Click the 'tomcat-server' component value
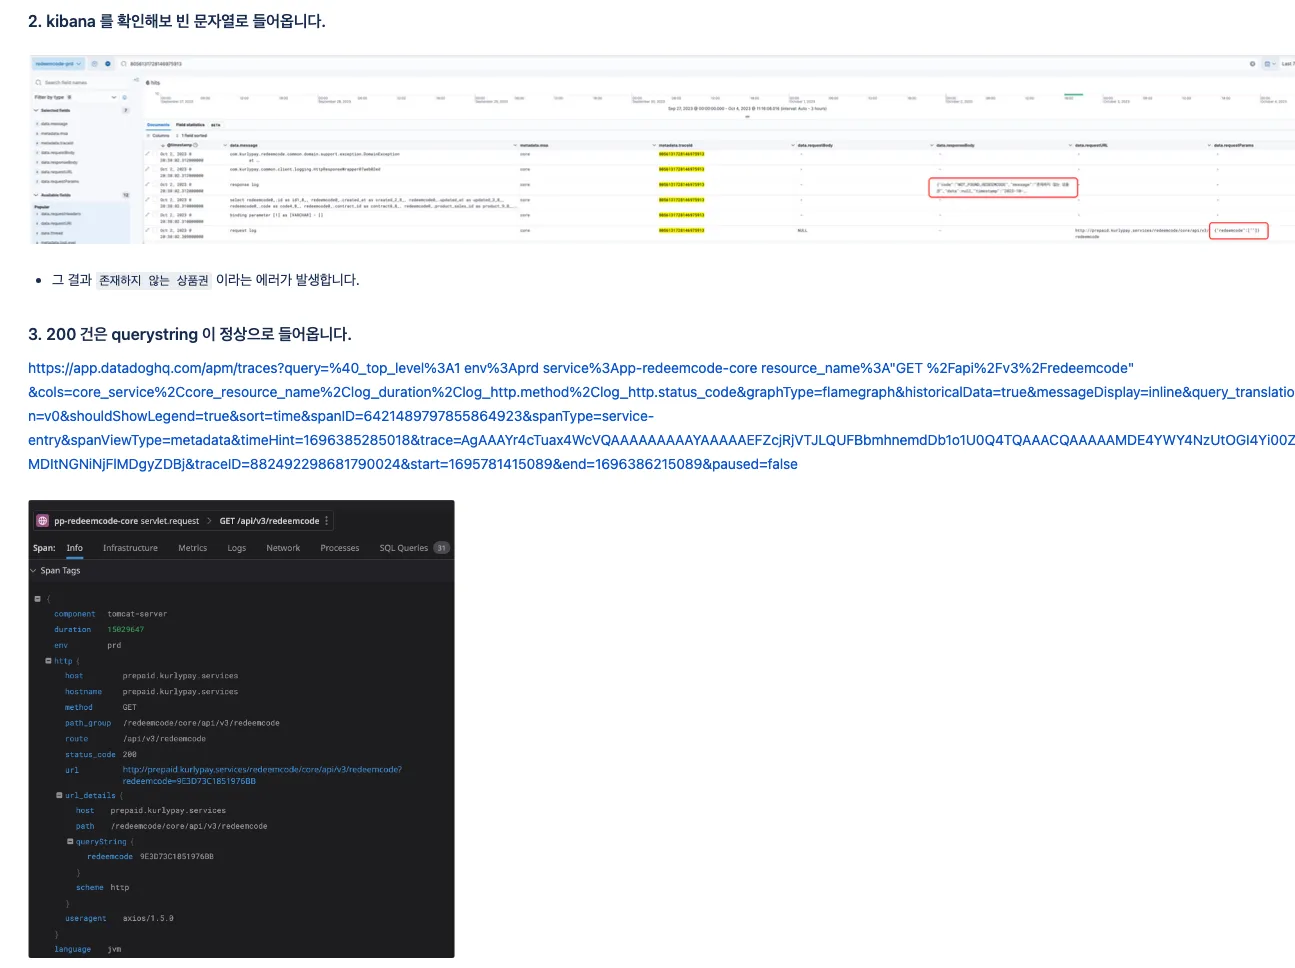This screenshot has height=968, width=1295. click(137, 614)
